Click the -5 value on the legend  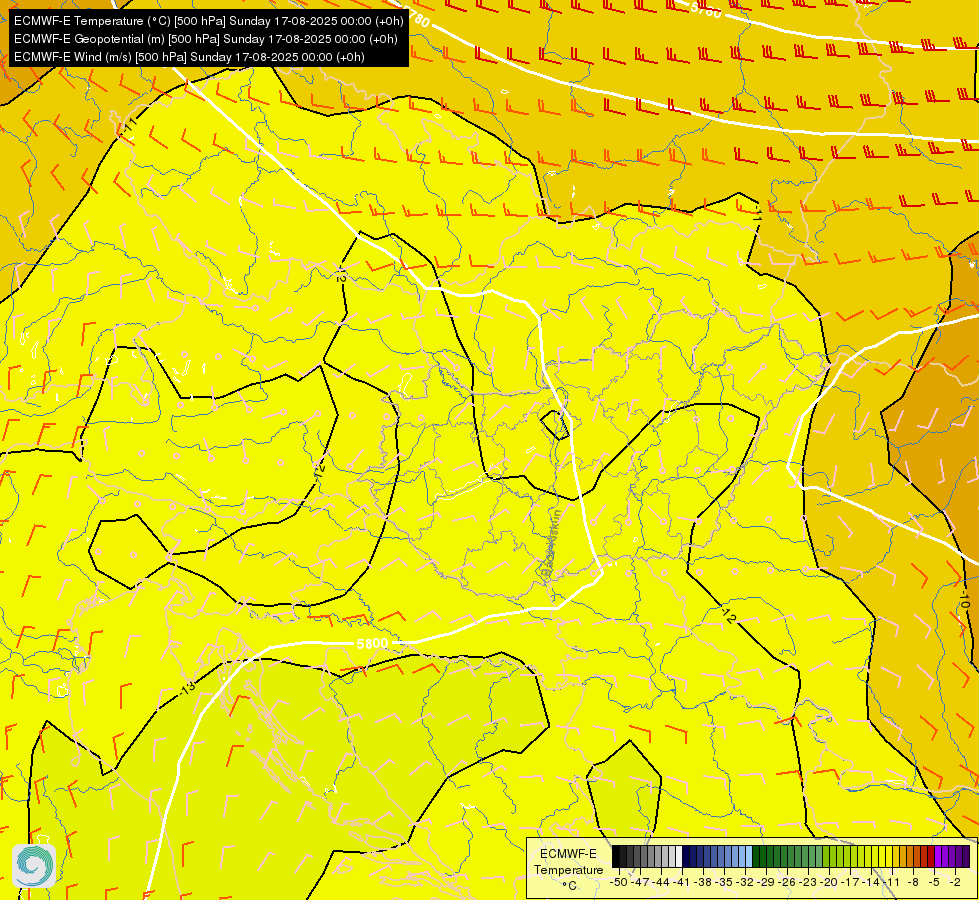tap(934, 883)
